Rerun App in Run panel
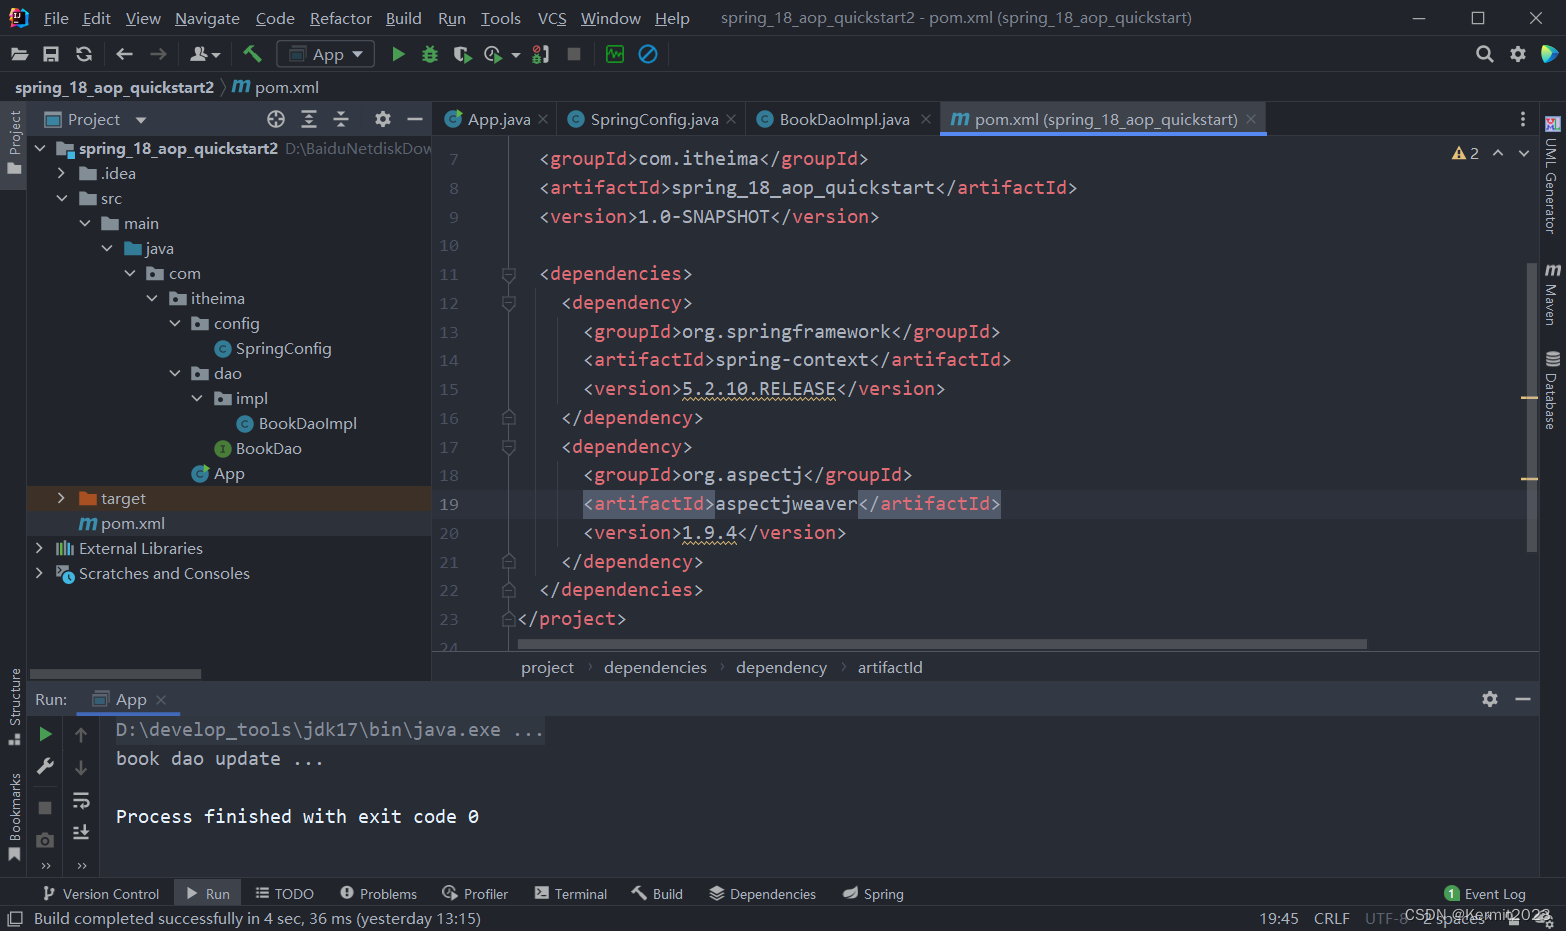 (x=45, y=734)
